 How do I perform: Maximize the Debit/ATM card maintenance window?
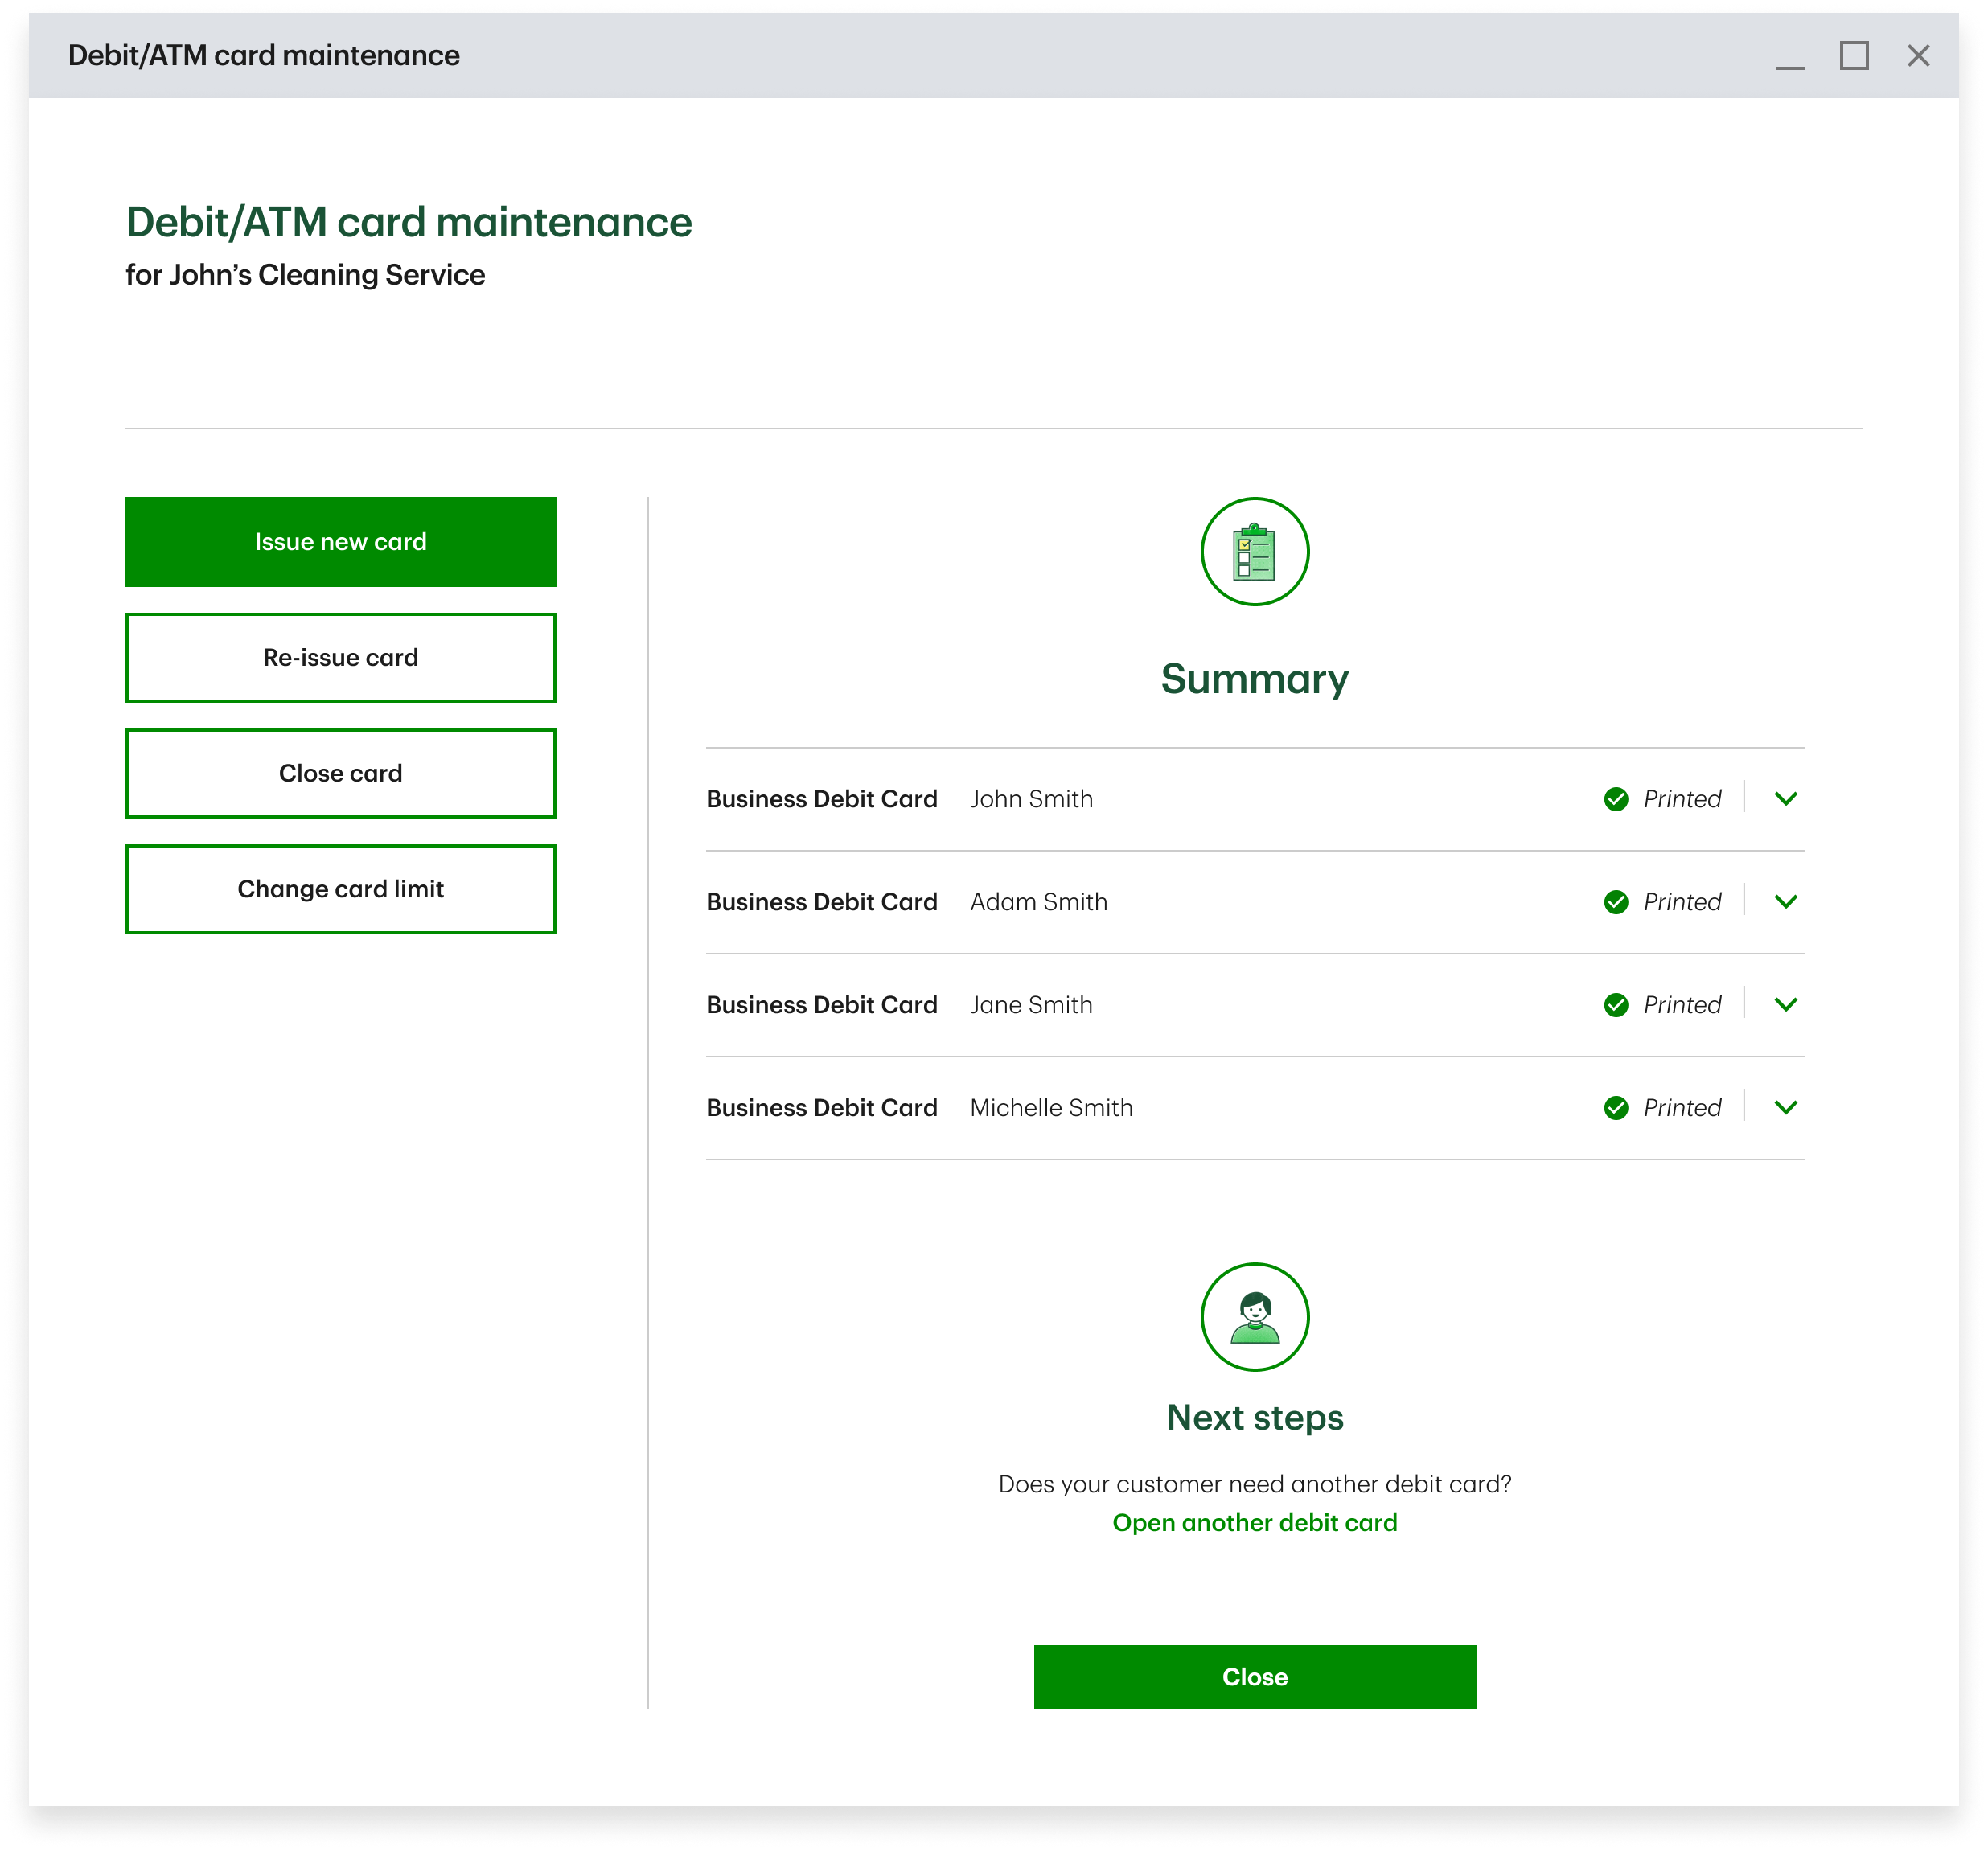pyautogui.click(x=1854, y=55)
